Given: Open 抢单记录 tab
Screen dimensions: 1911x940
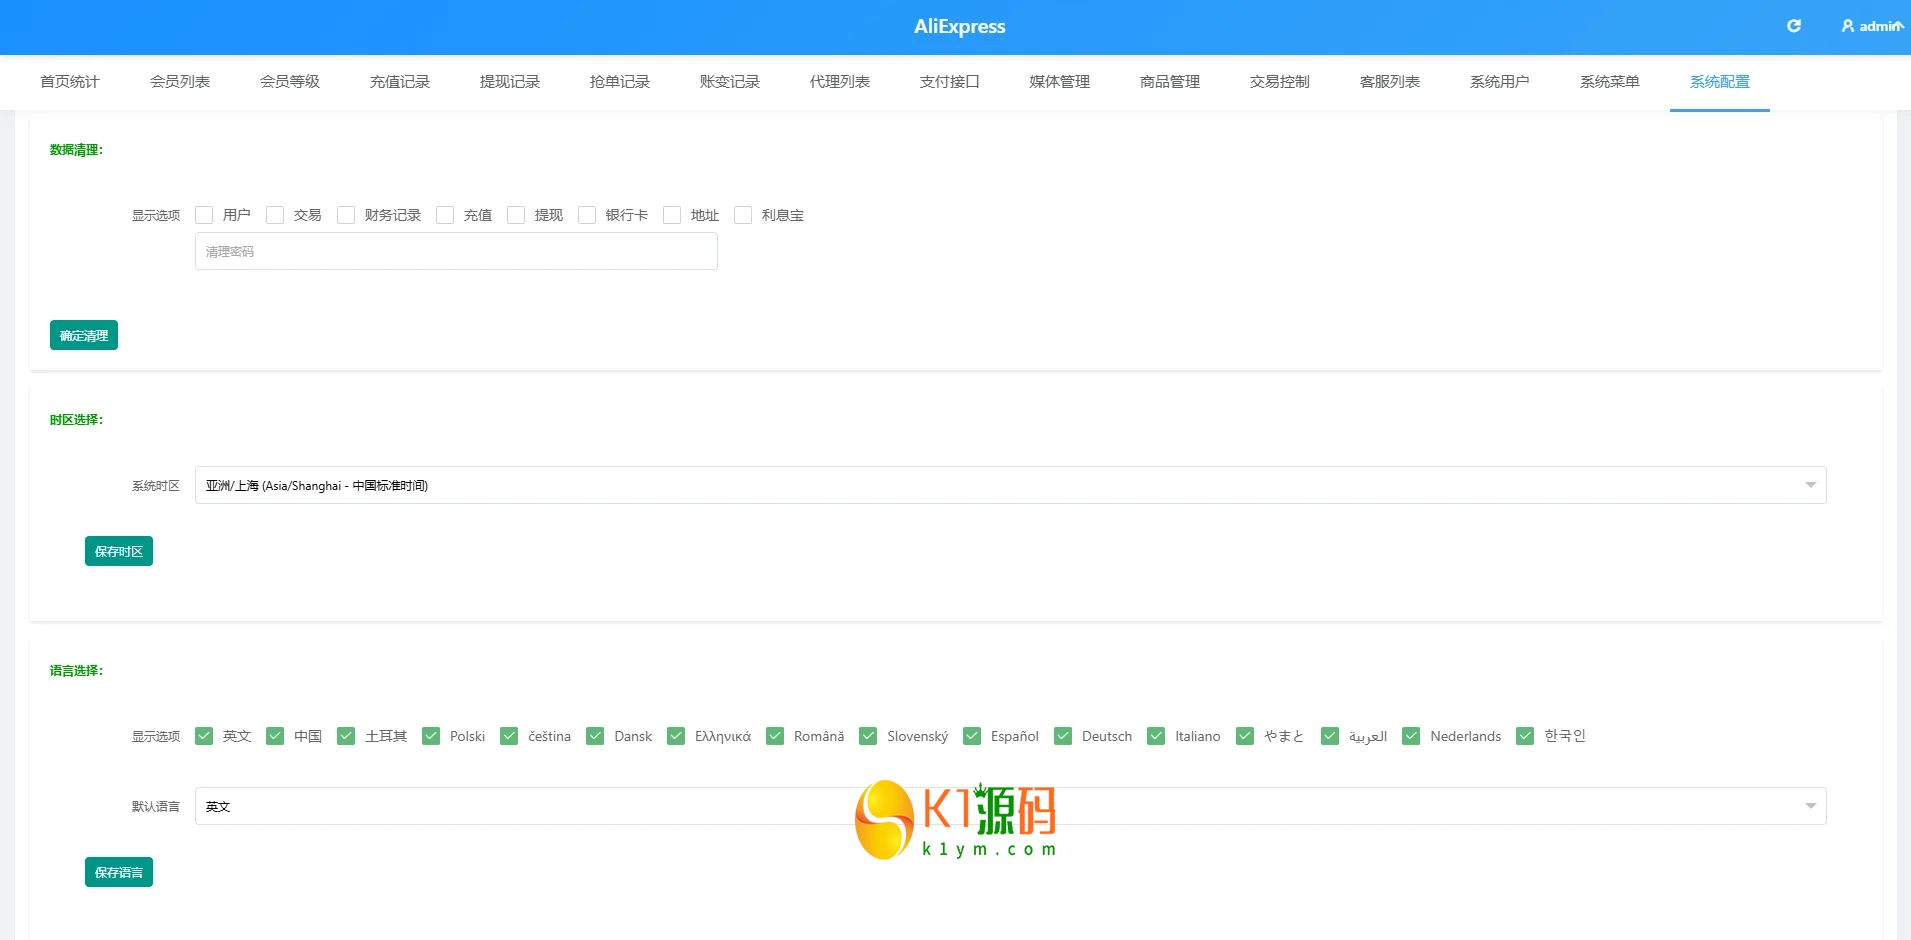Looking at the screenshot, I should pyautogui.click(x=620, y=82).
